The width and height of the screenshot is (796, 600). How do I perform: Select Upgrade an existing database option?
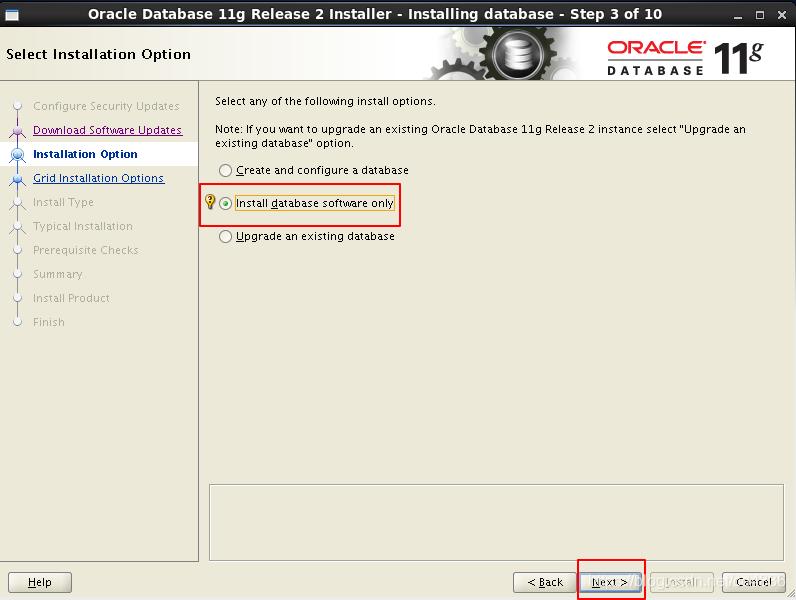pyautogui.click(x=307, y=237)
